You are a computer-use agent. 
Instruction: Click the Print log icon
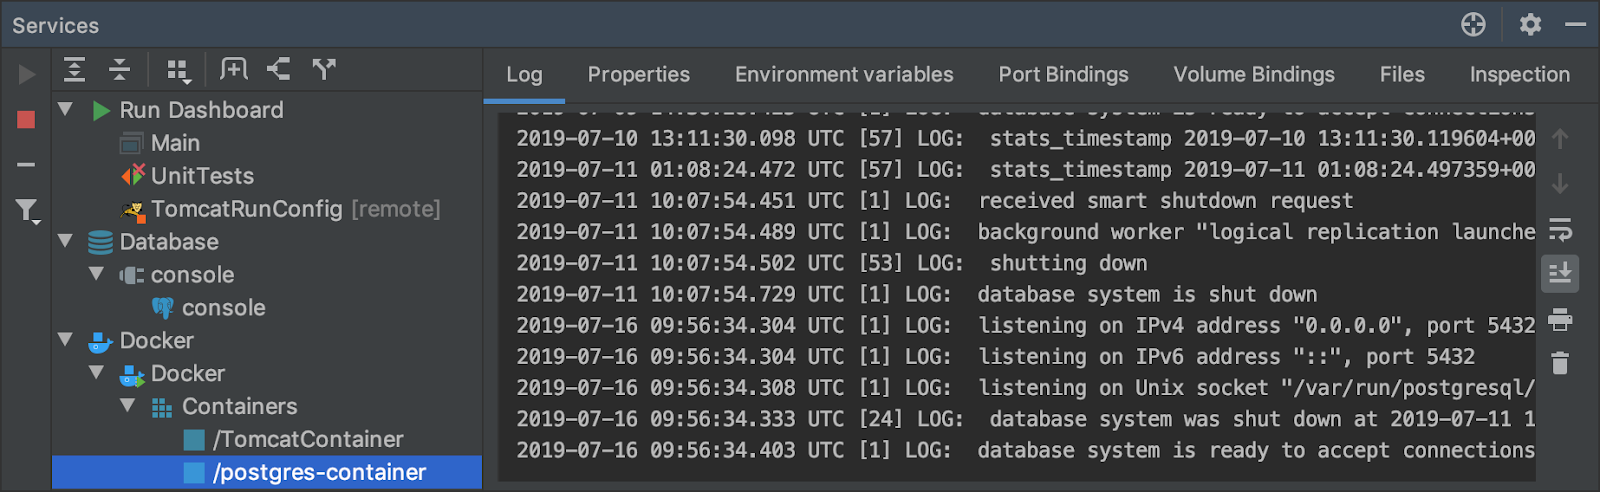click(x=1560, y=320)
